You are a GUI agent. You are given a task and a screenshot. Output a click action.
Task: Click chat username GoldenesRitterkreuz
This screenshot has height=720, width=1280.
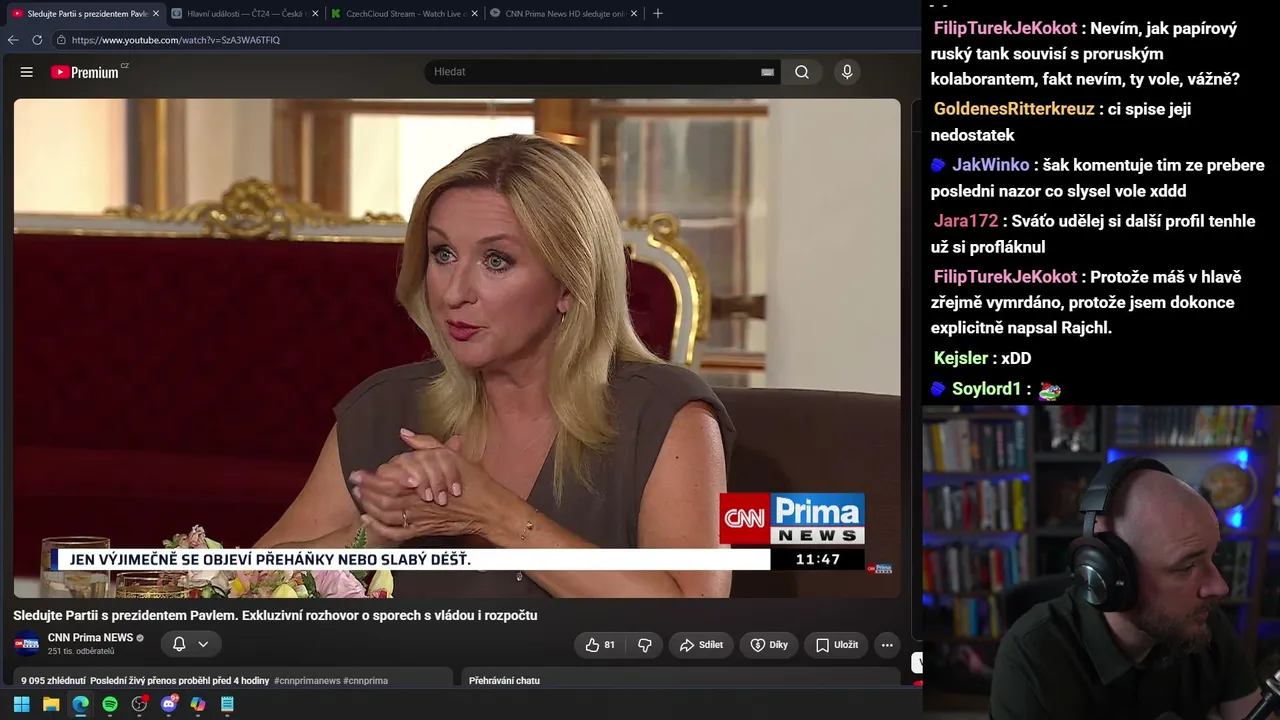(1014, 109)
